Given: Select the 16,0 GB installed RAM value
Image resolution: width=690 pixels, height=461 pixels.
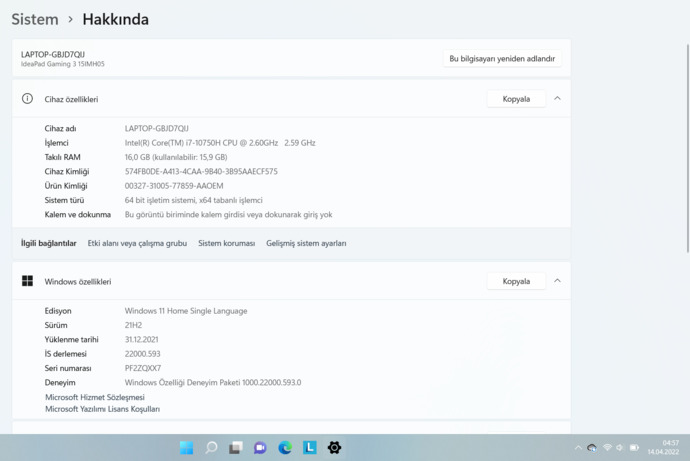Looking at the screenshot, I should [x=176, y=157].
